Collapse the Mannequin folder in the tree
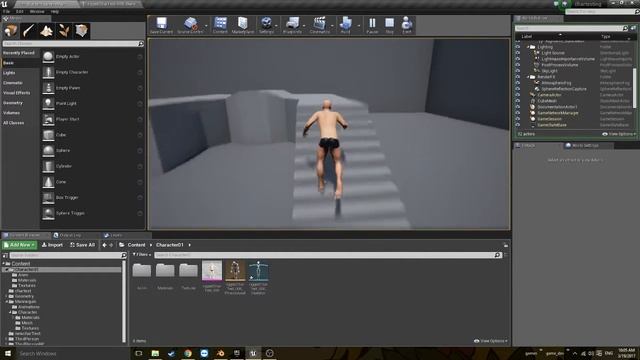Image resolution: width=640 pixels, height=360 pixels. click(x=7, y=302)
